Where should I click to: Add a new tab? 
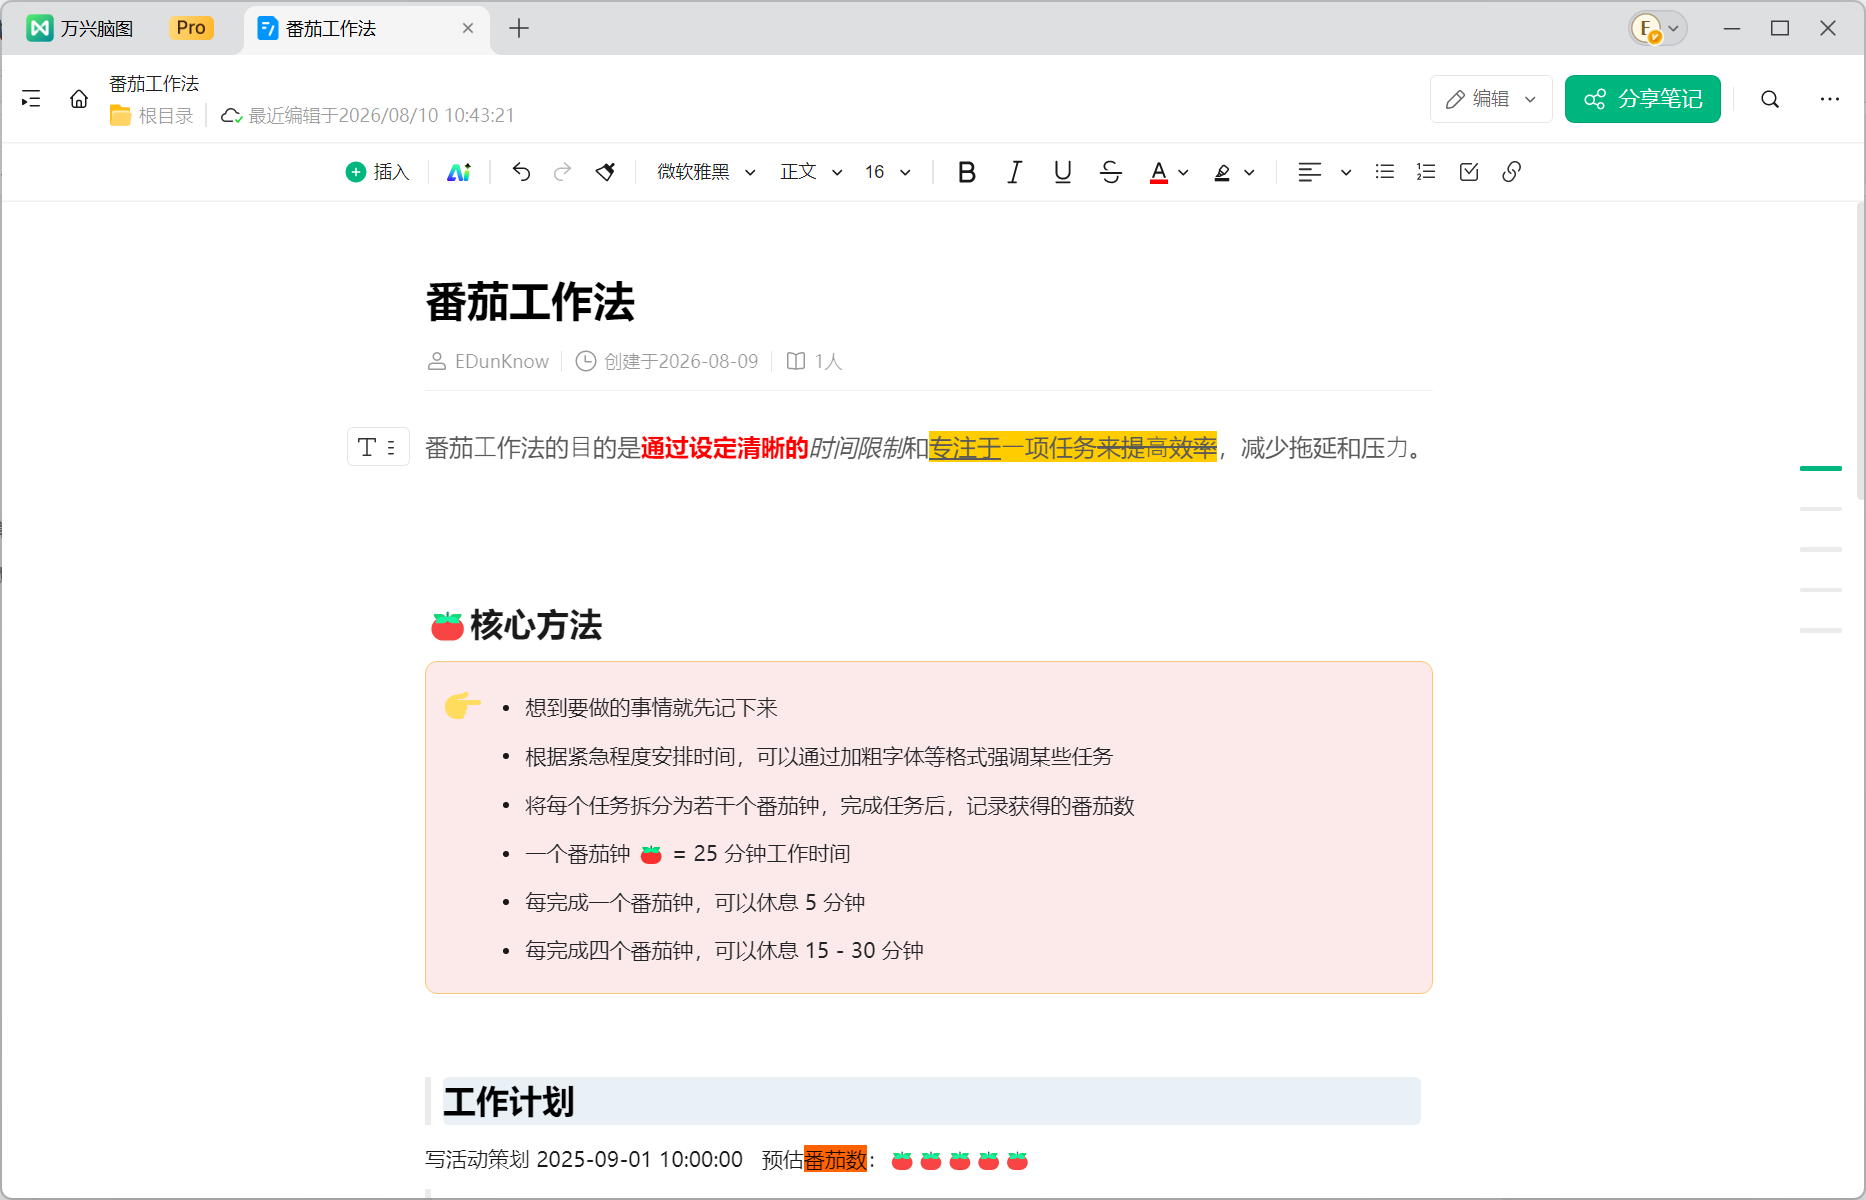pos(518,28)
